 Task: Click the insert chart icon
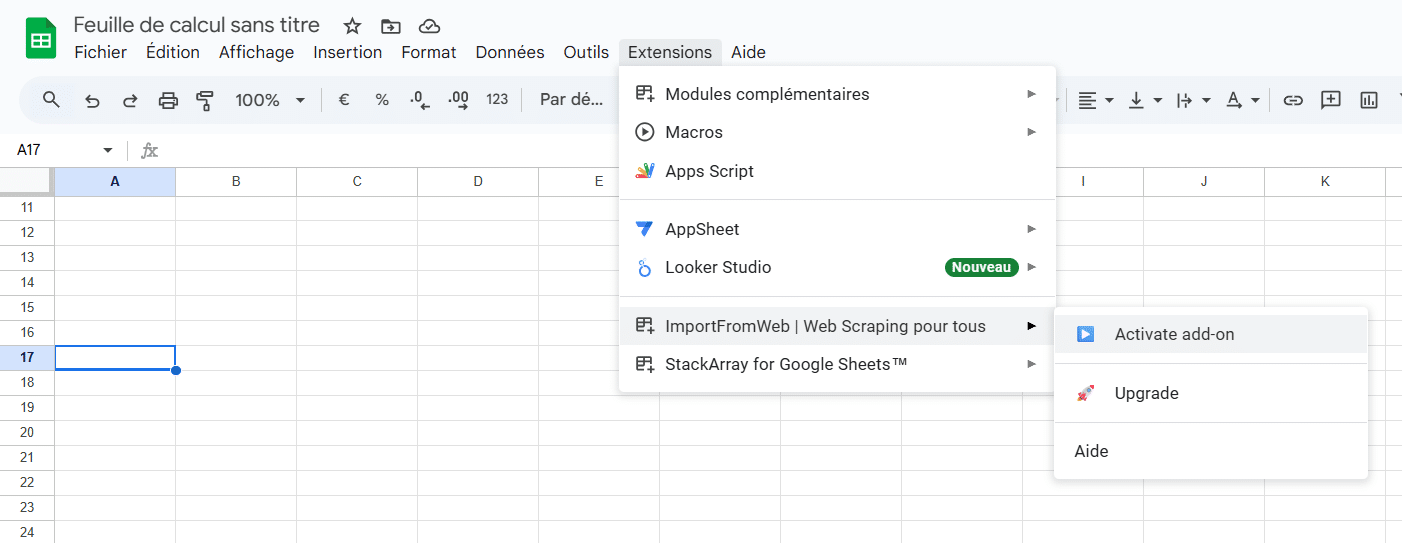point(1368,100)
